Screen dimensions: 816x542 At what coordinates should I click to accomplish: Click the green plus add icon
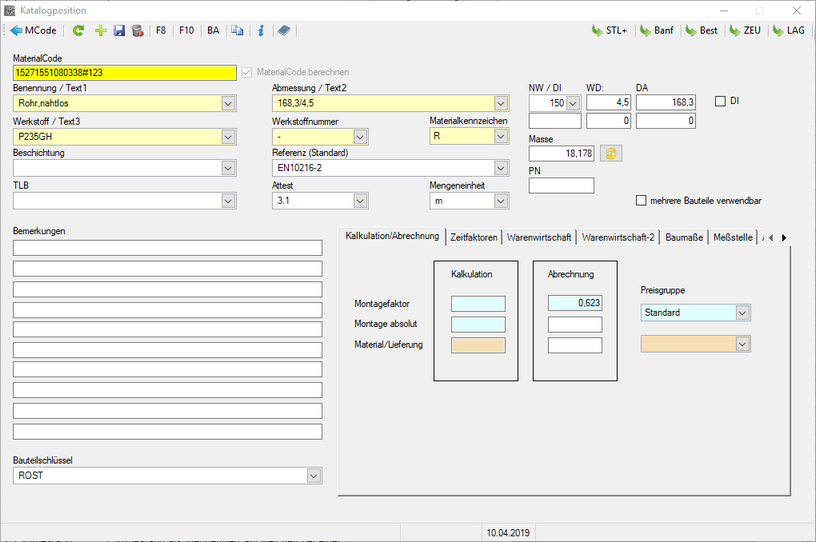click(x=100, y=31)
